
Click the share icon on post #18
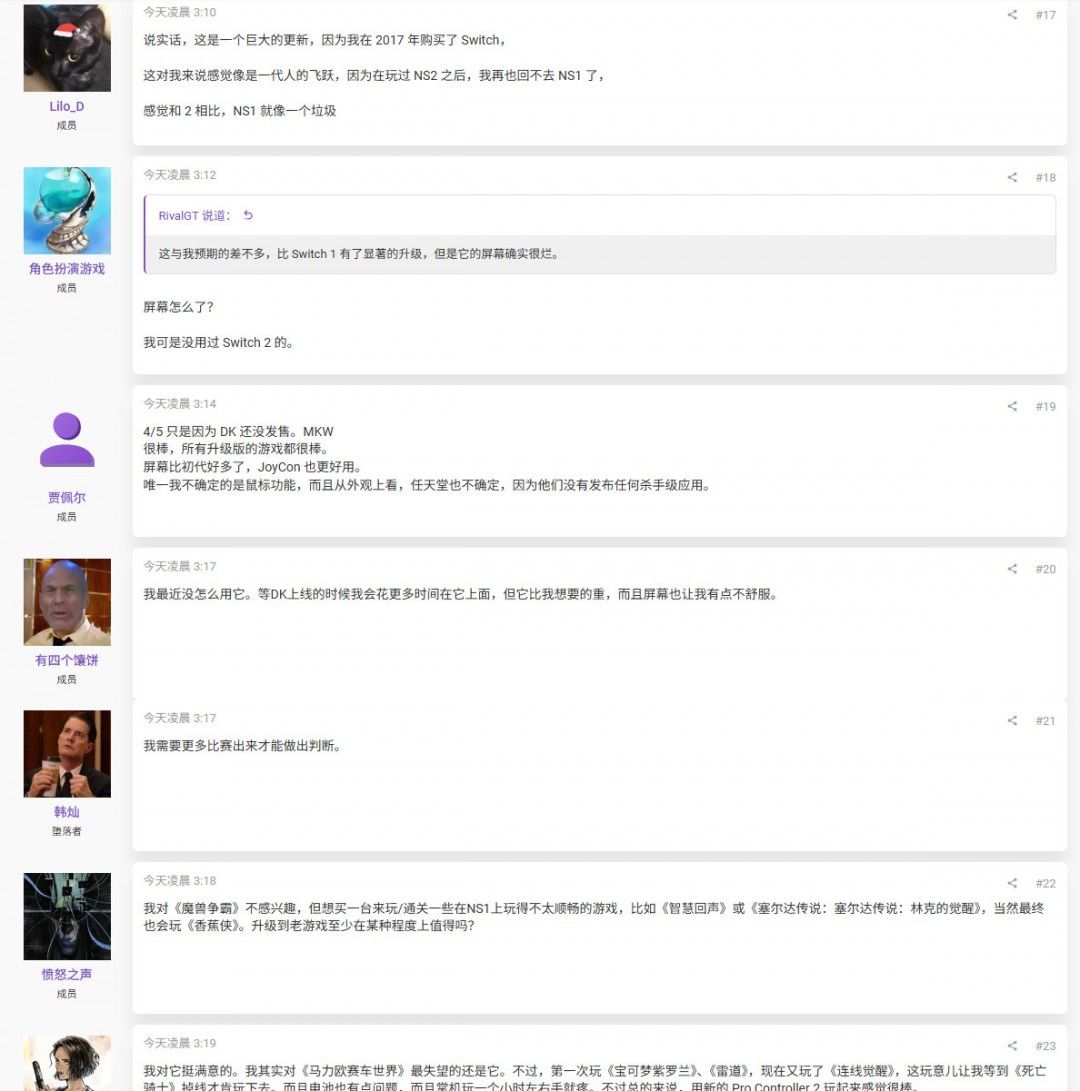pyautogui.click(x=1012, y=177)
